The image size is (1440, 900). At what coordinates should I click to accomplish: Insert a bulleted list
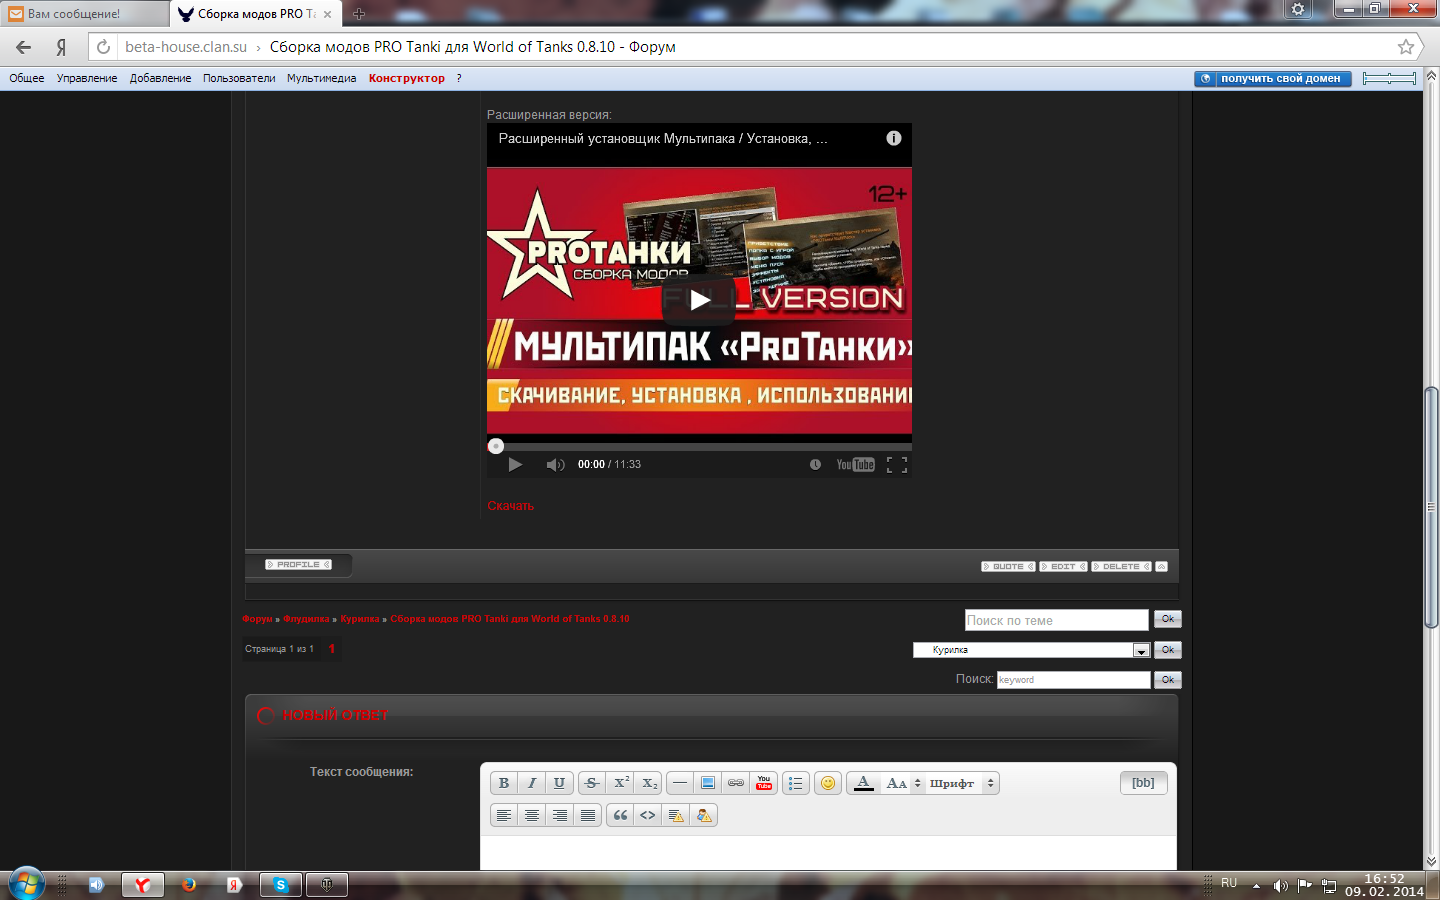(x=796, y=784)
